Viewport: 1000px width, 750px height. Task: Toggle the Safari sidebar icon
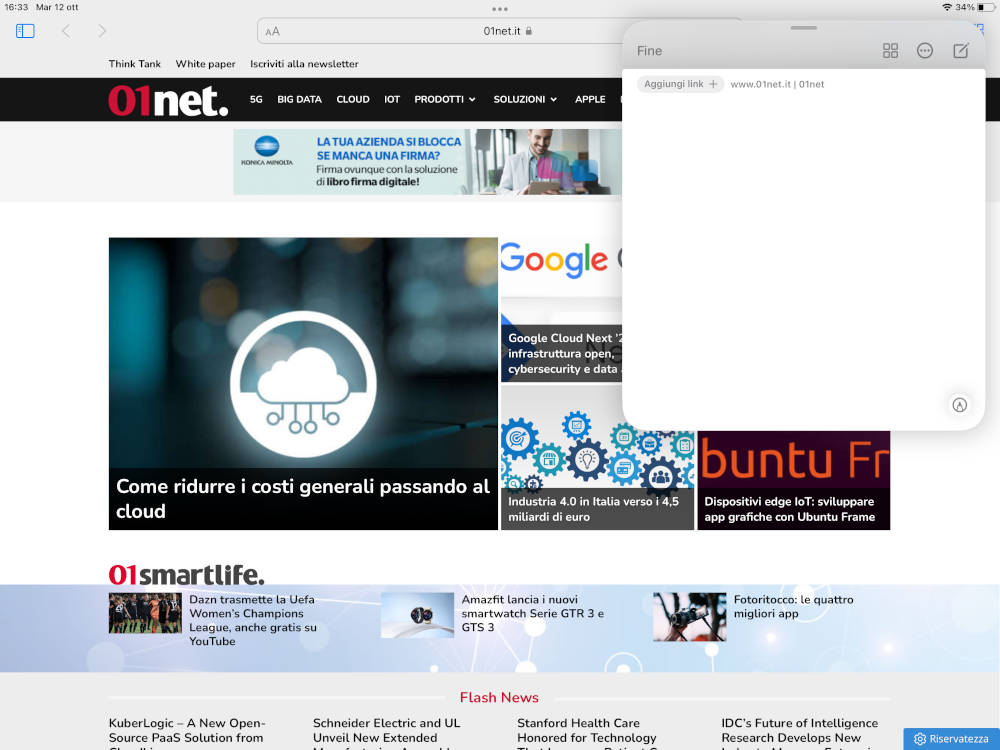(25, 31)
